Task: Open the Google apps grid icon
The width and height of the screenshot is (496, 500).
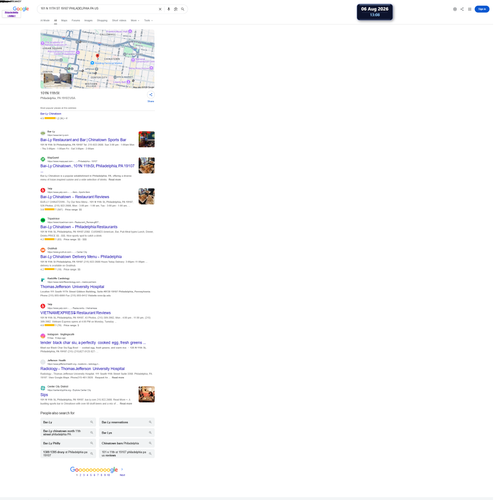Action: [469, 9]
